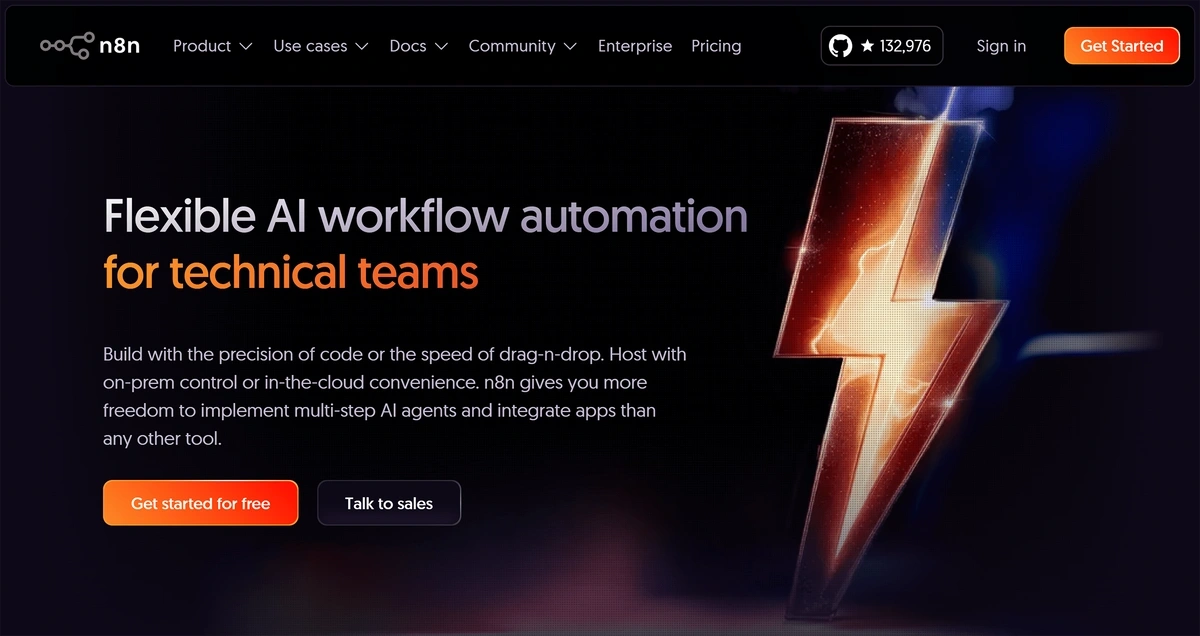The height and width of the screenshot is (636, 1200).
Task: Open the Product menu
Action: point(213,46)
